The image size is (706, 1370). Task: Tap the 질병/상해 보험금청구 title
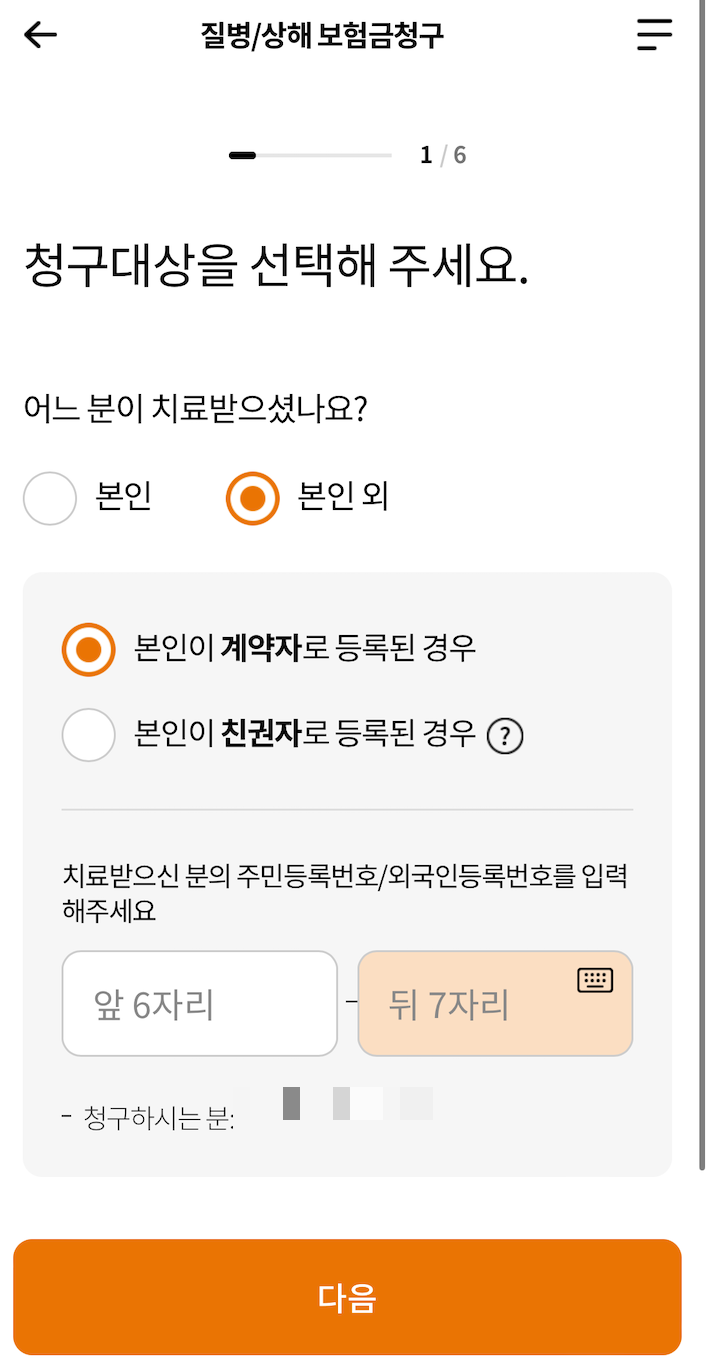point(322,34)
